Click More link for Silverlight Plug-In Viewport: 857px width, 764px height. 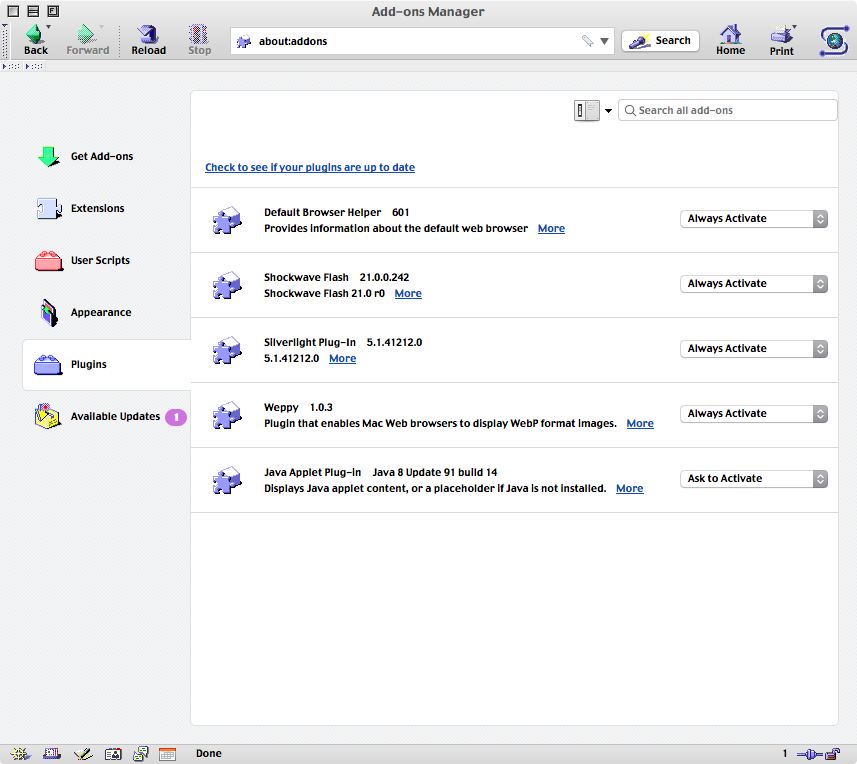coord(342,359)
